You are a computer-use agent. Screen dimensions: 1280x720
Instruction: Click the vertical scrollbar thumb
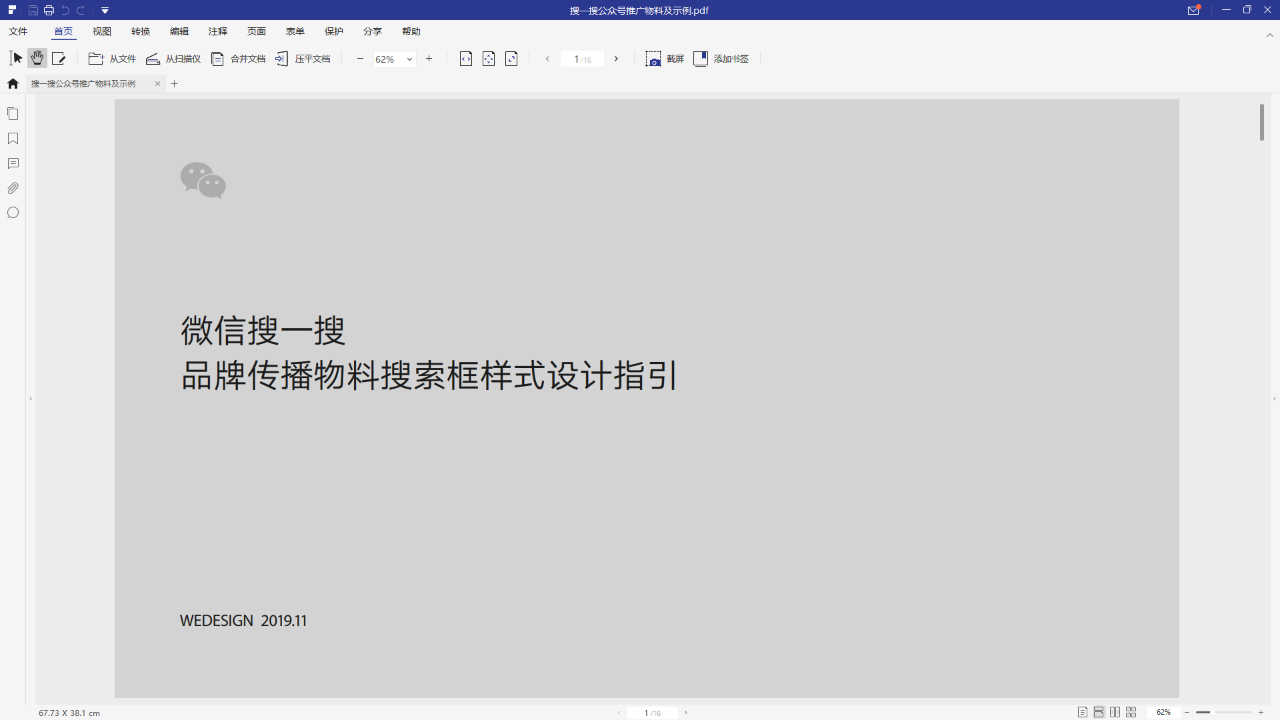(x=1262, y=122)
